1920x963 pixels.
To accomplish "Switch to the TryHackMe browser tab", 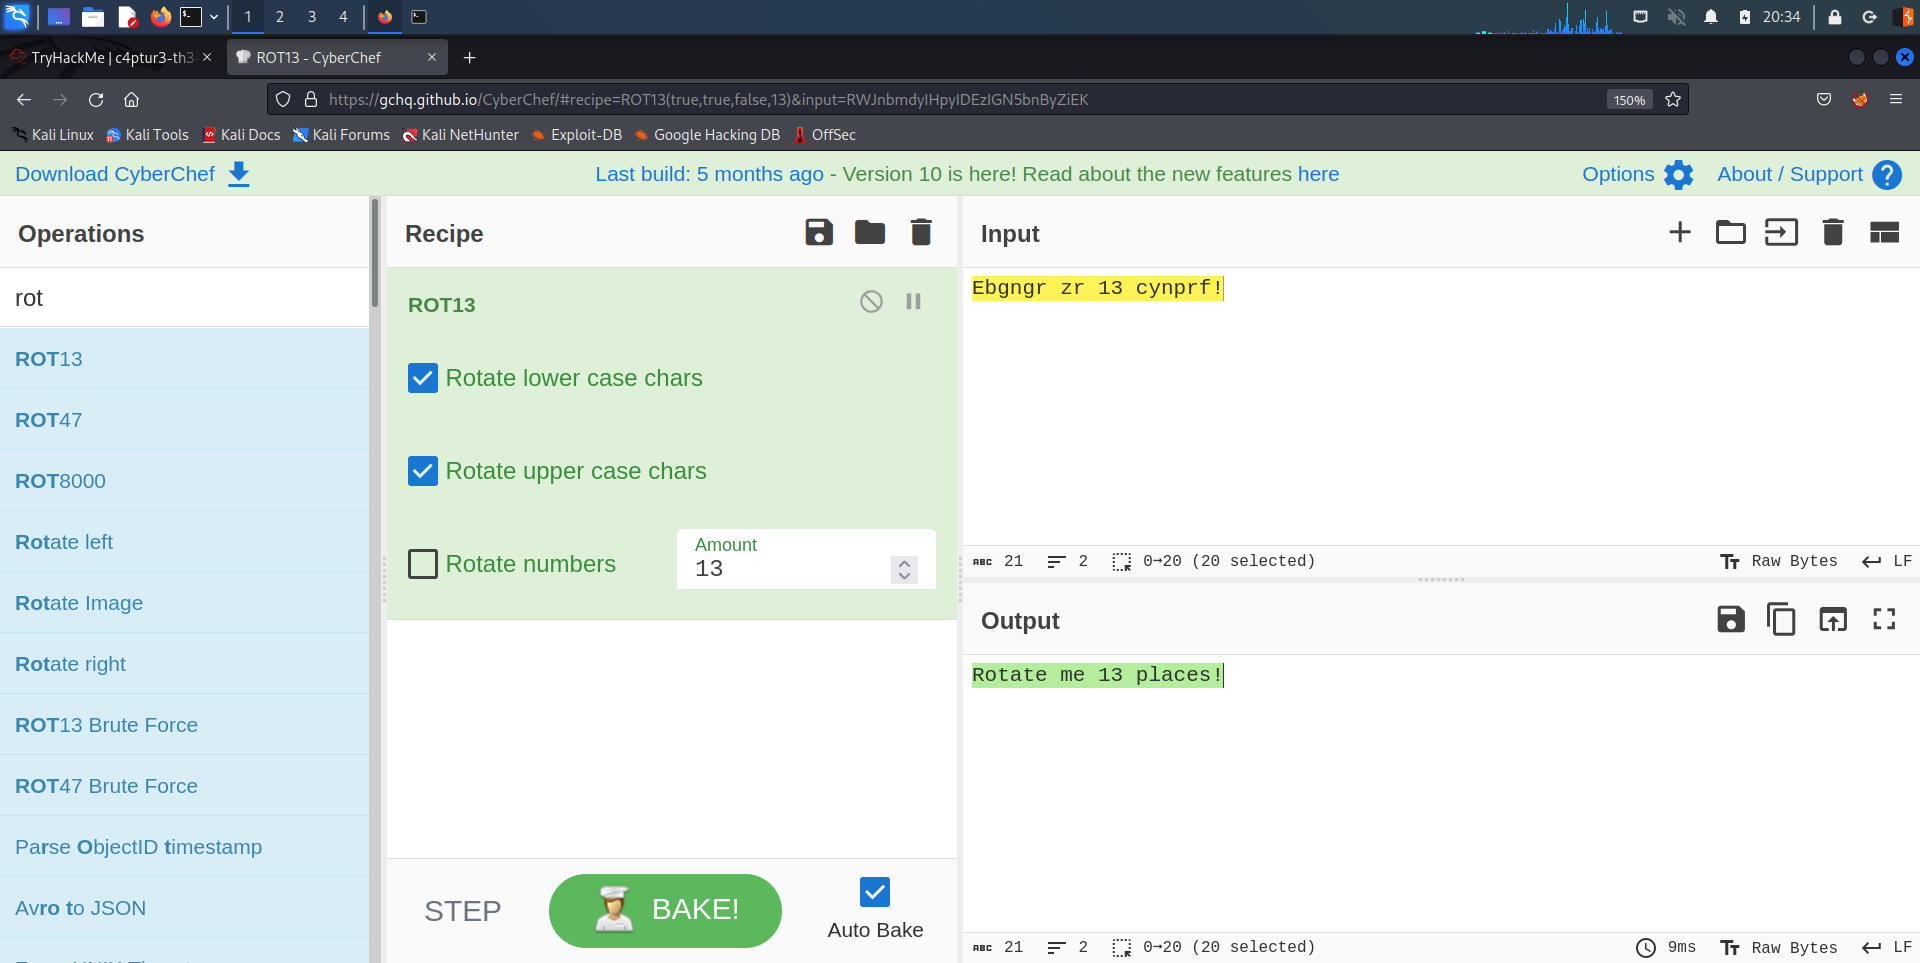I will pos(110,58).
